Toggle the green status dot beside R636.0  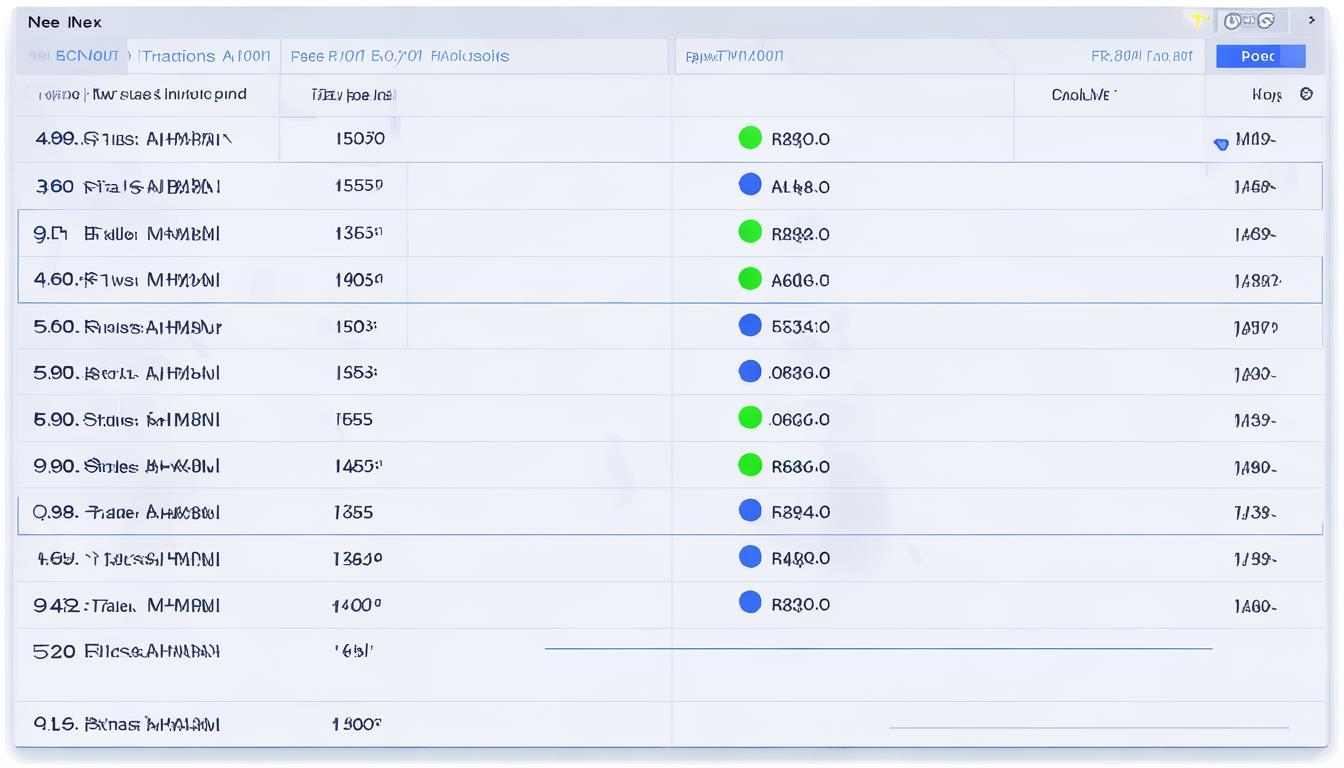pyautogui.click(x=750, y=465)
